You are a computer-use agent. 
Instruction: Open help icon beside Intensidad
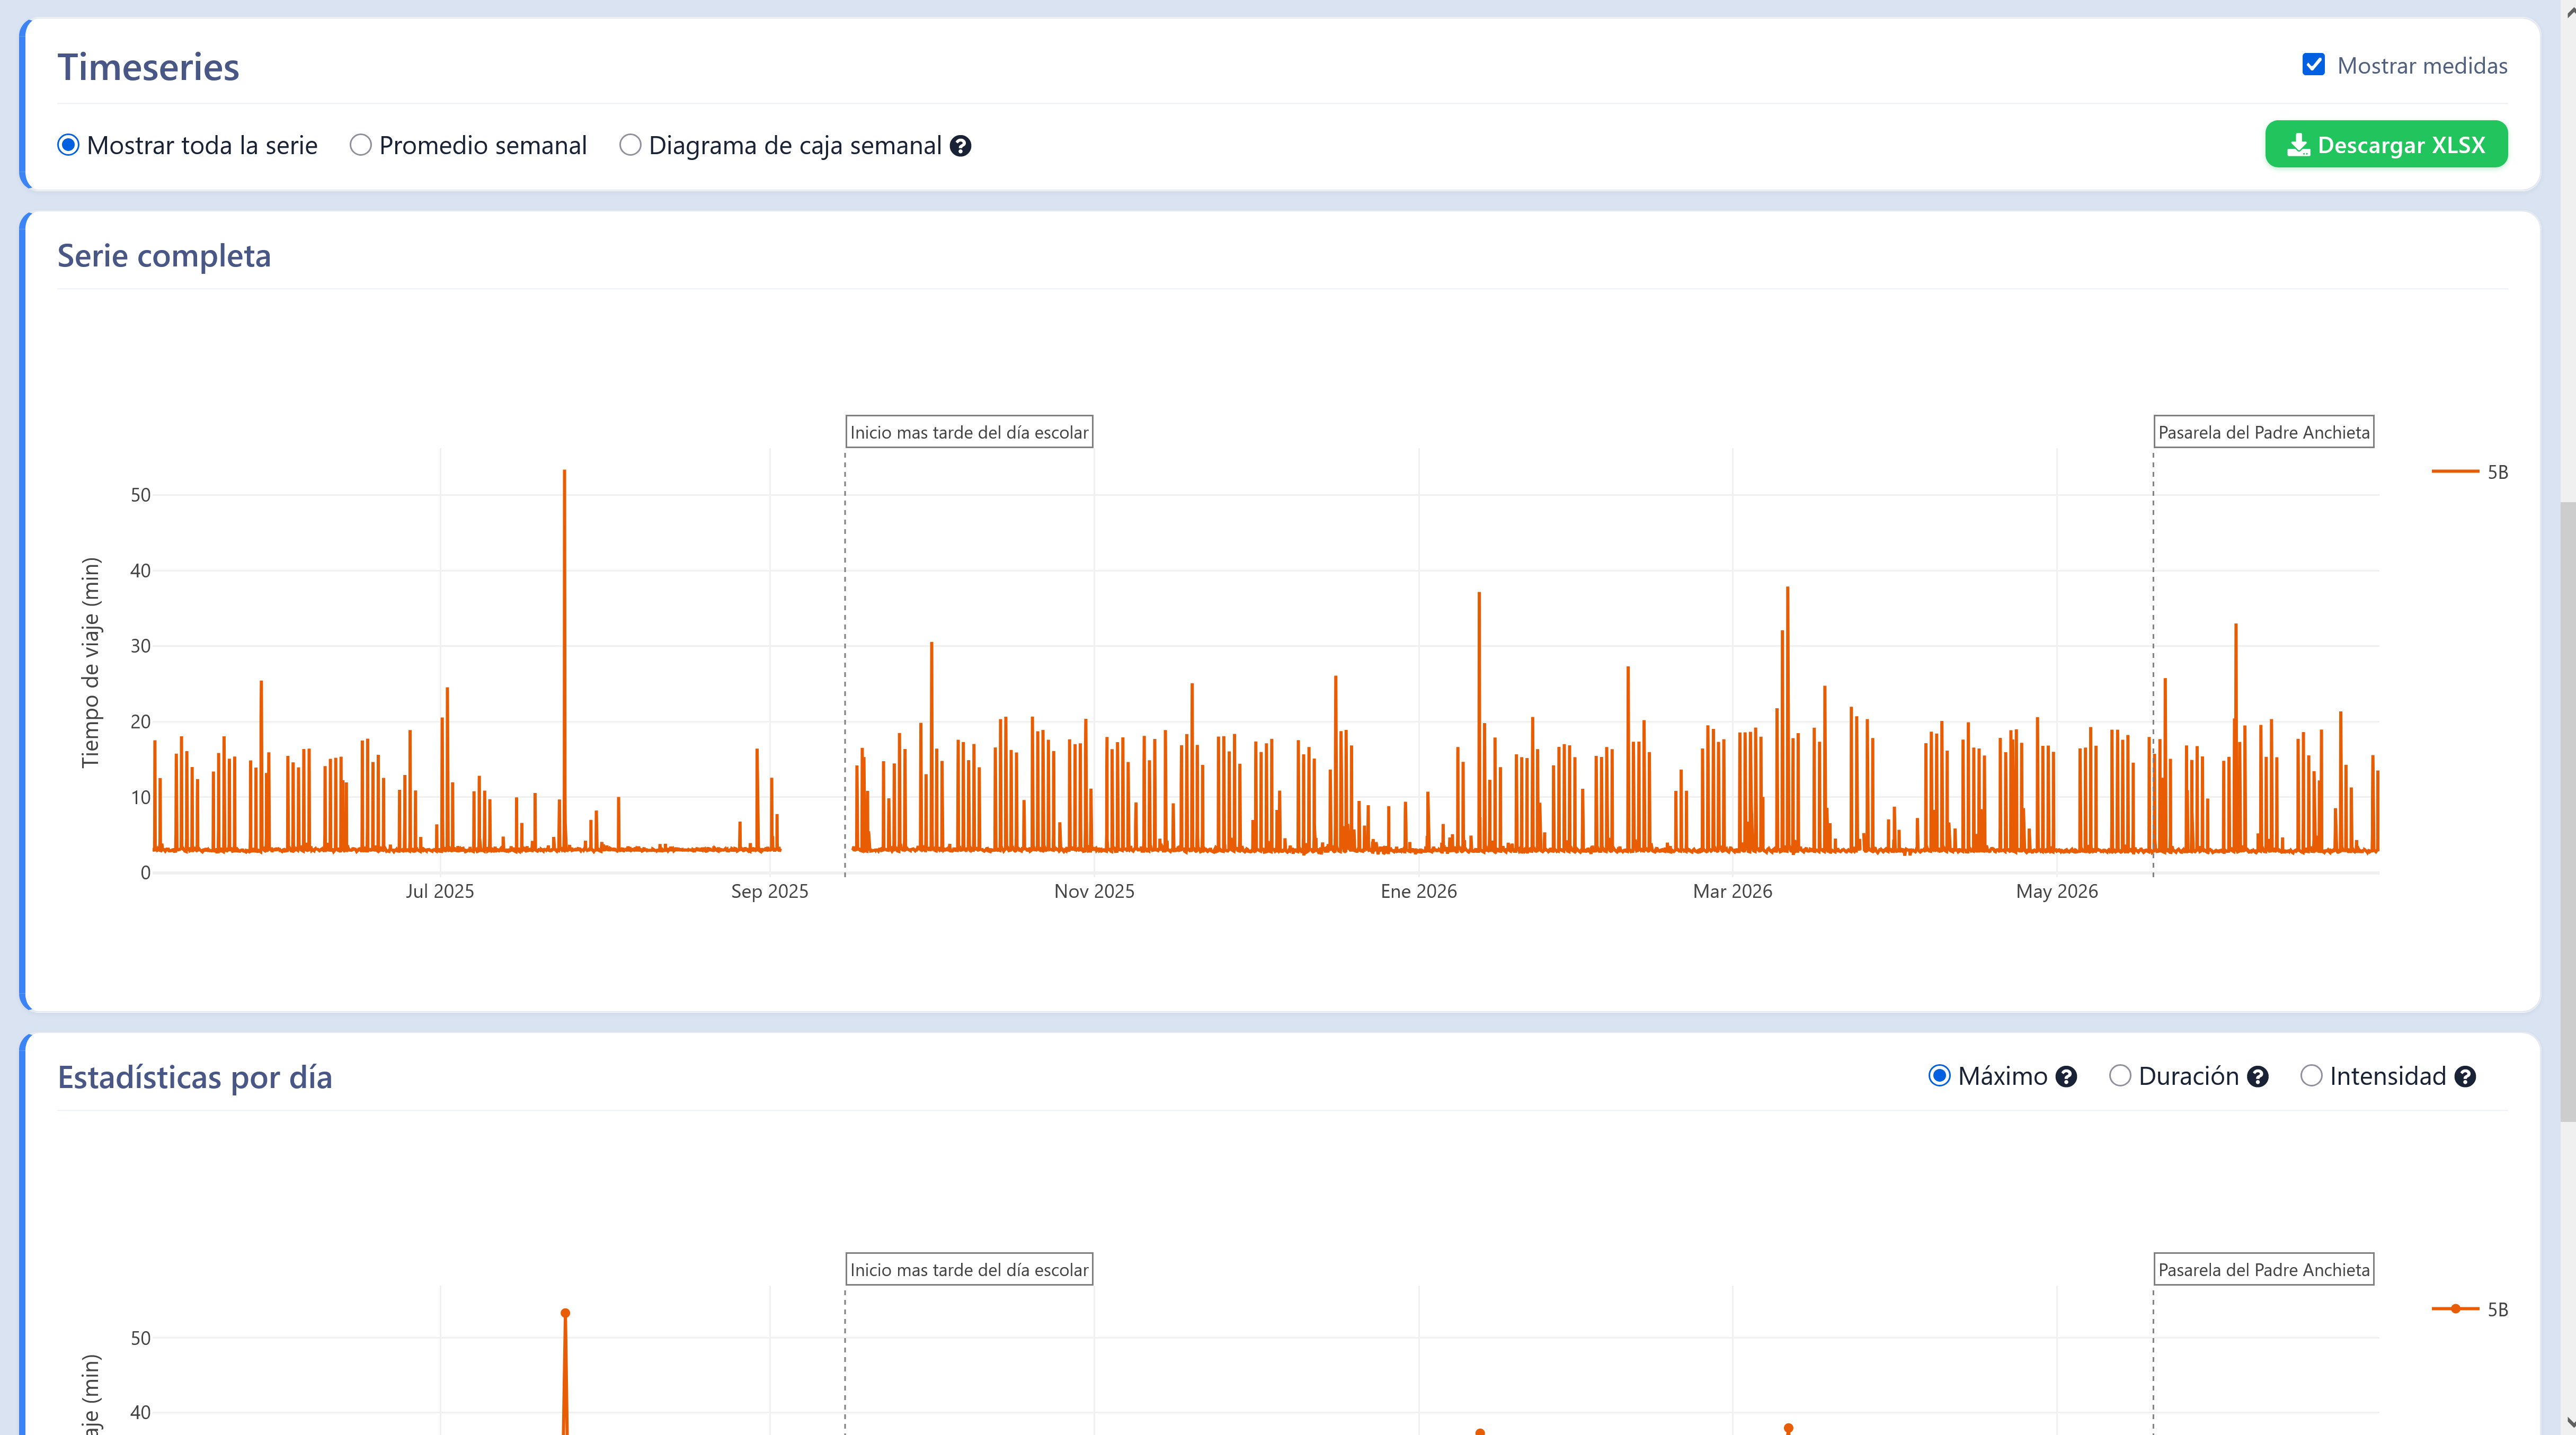pyautogui.click(x=2465, y=1077)
